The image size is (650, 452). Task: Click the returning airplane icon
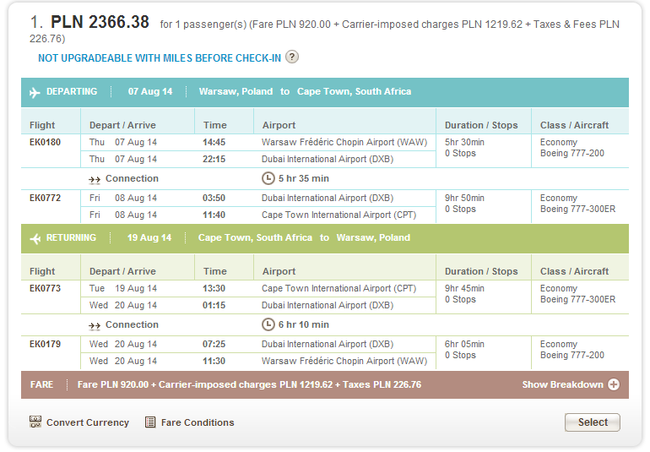(35, 238)
